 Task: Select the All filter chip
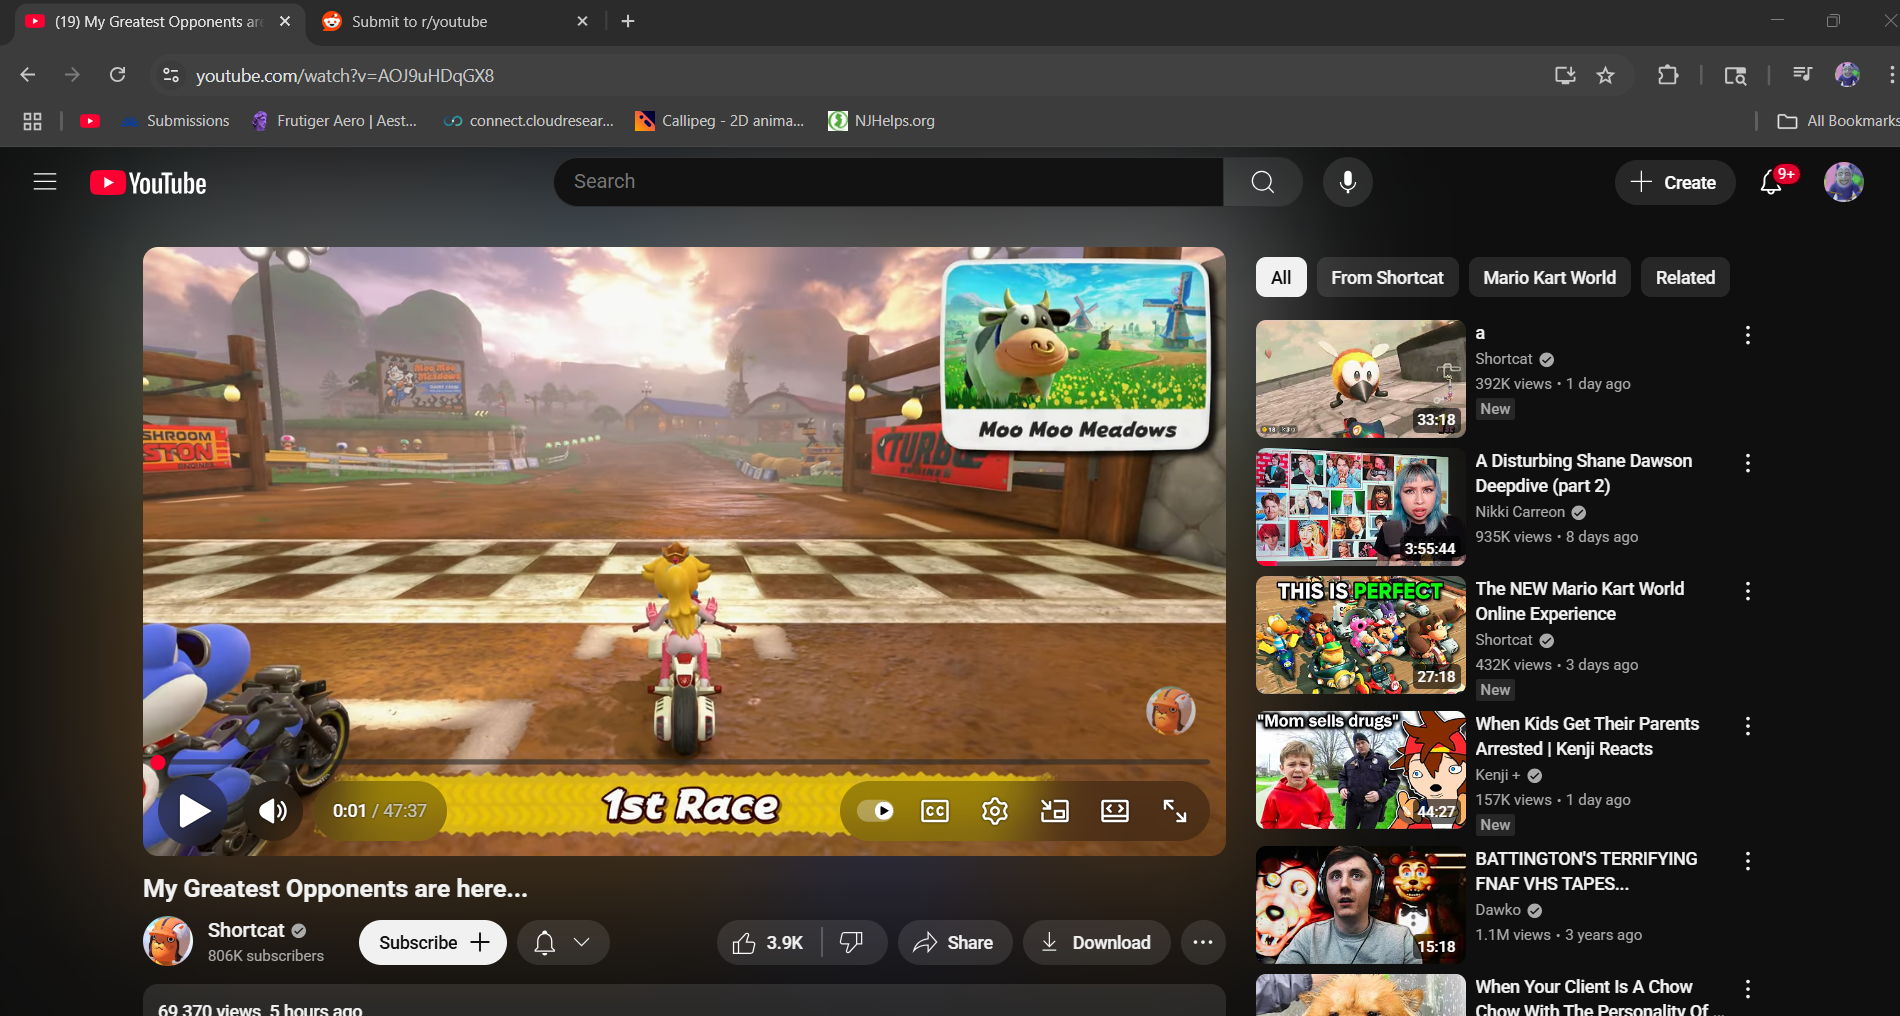[x=1281, y=278]
